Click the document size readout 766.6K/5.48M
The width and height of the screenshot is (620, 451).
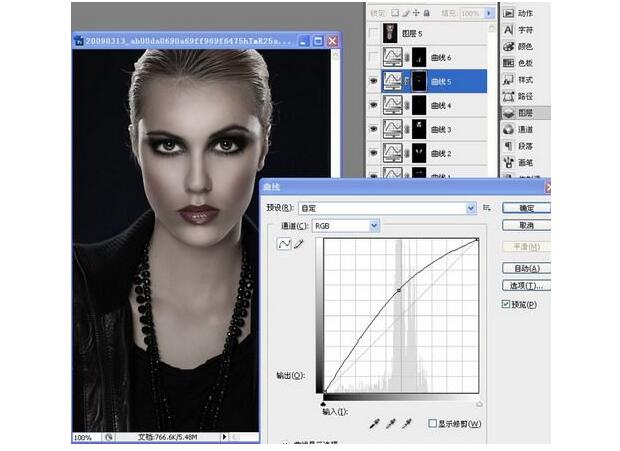click(168, 437)
